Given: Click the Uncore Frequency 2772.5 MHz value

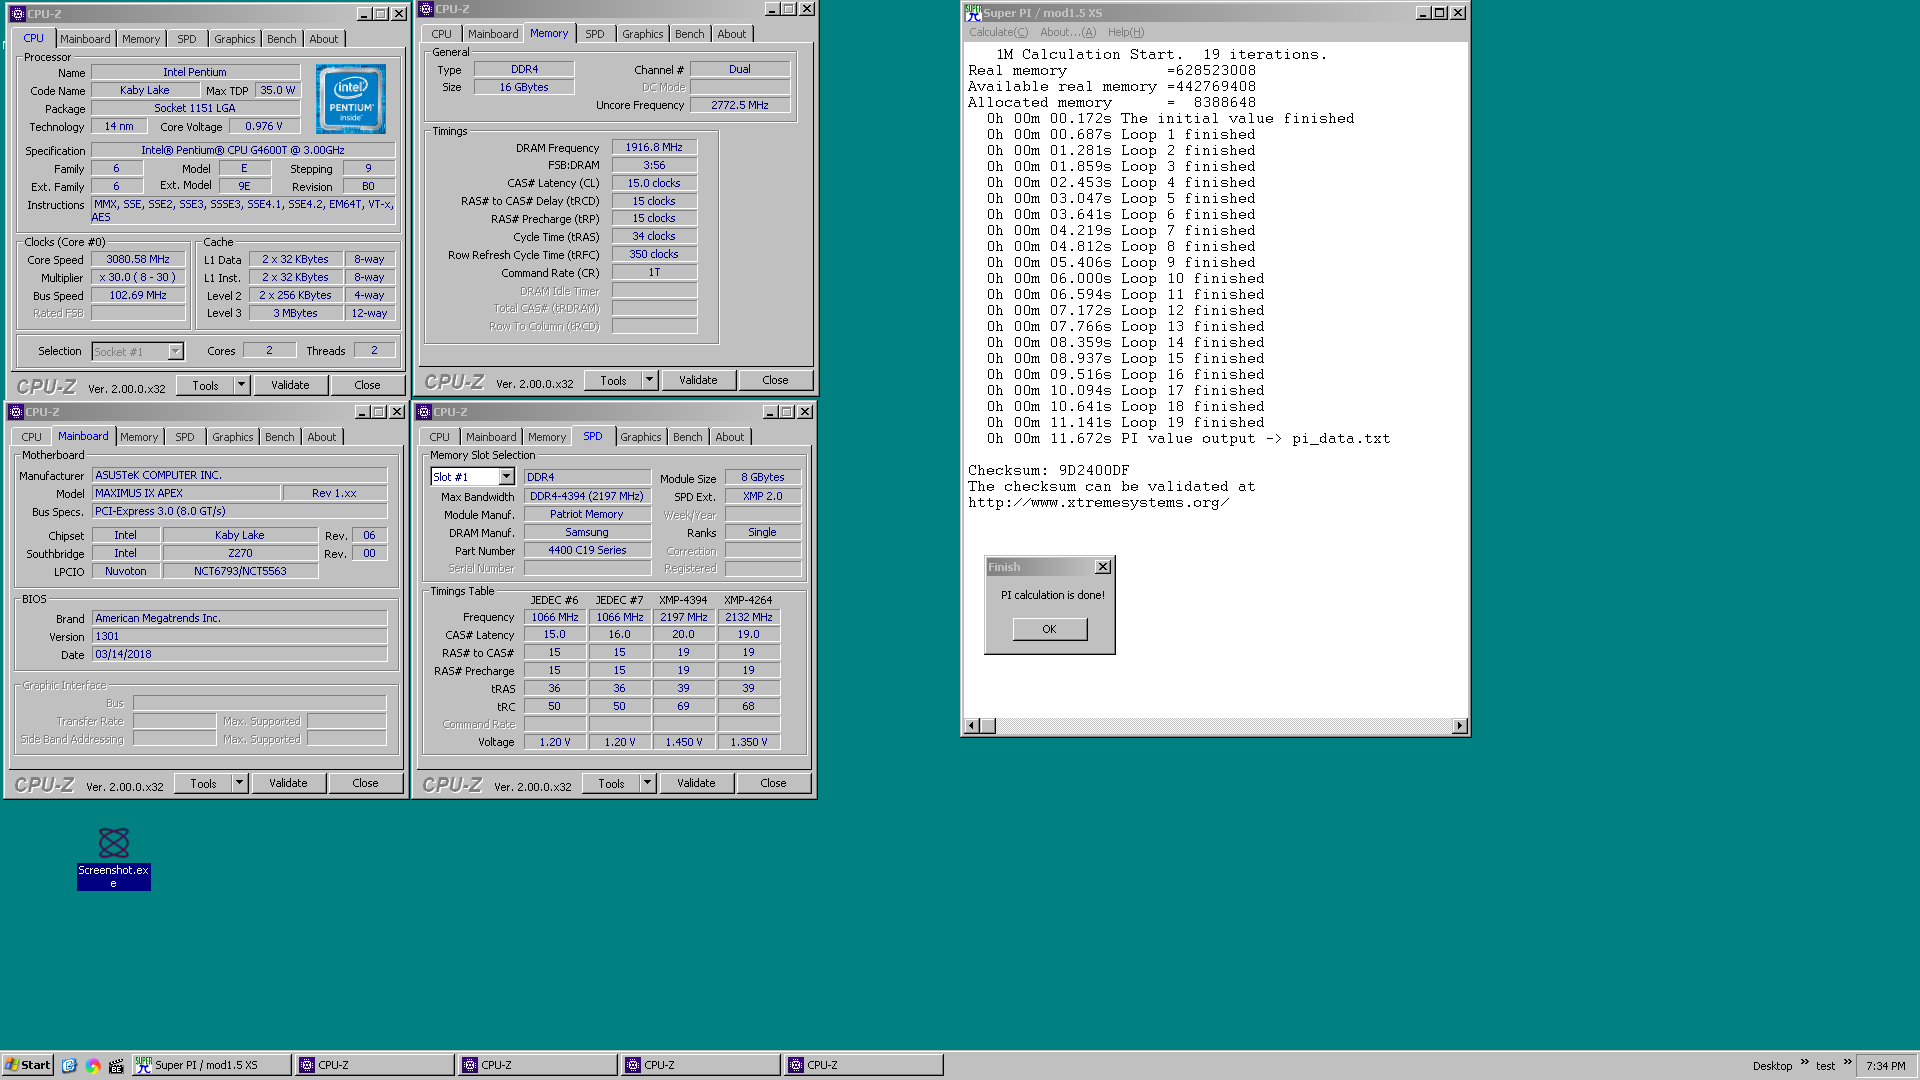Looking at the screenshot, I should (x=740, y=105).
